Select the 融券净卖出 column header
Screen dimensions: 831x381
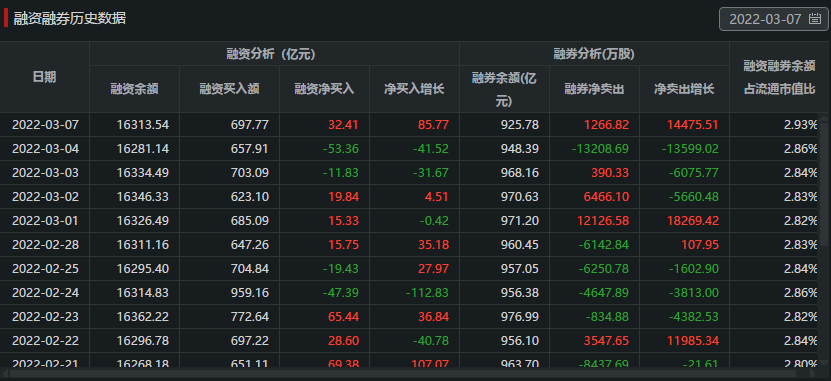(x=595, y=89)
